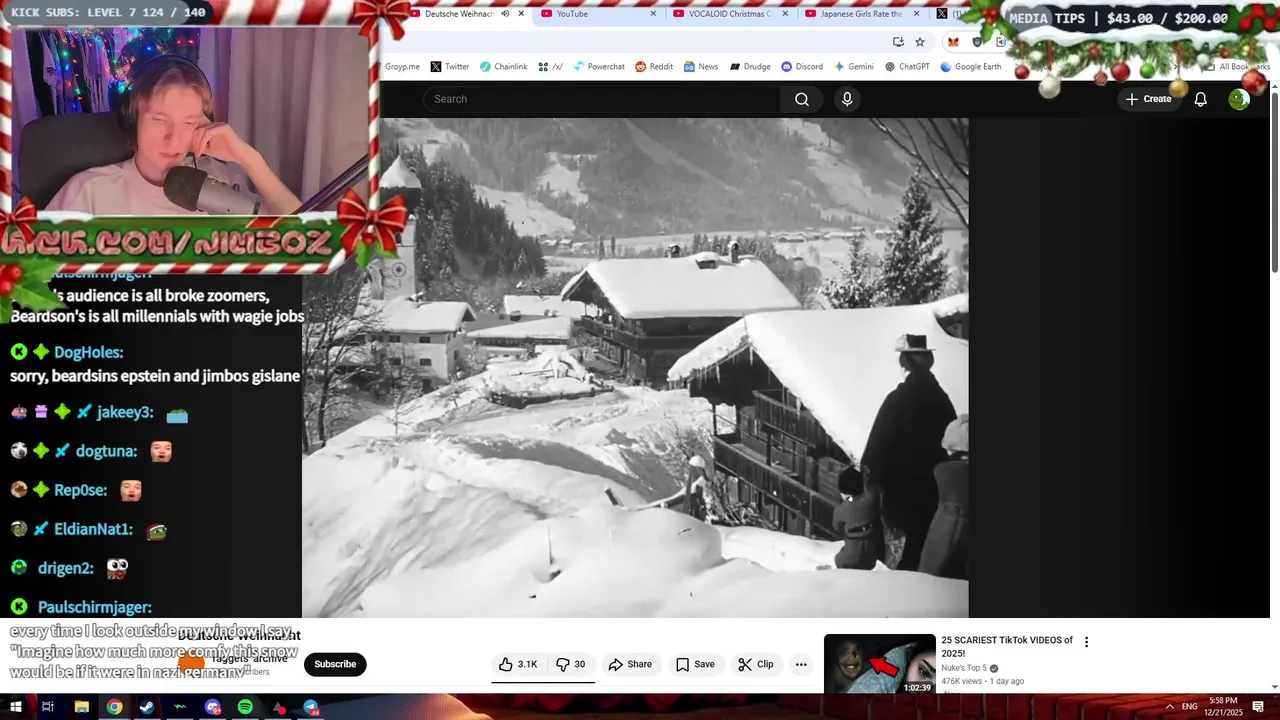Open Steam from the taskbar
The width and height of the screenshot is (1280, 720).
(147, 707)
